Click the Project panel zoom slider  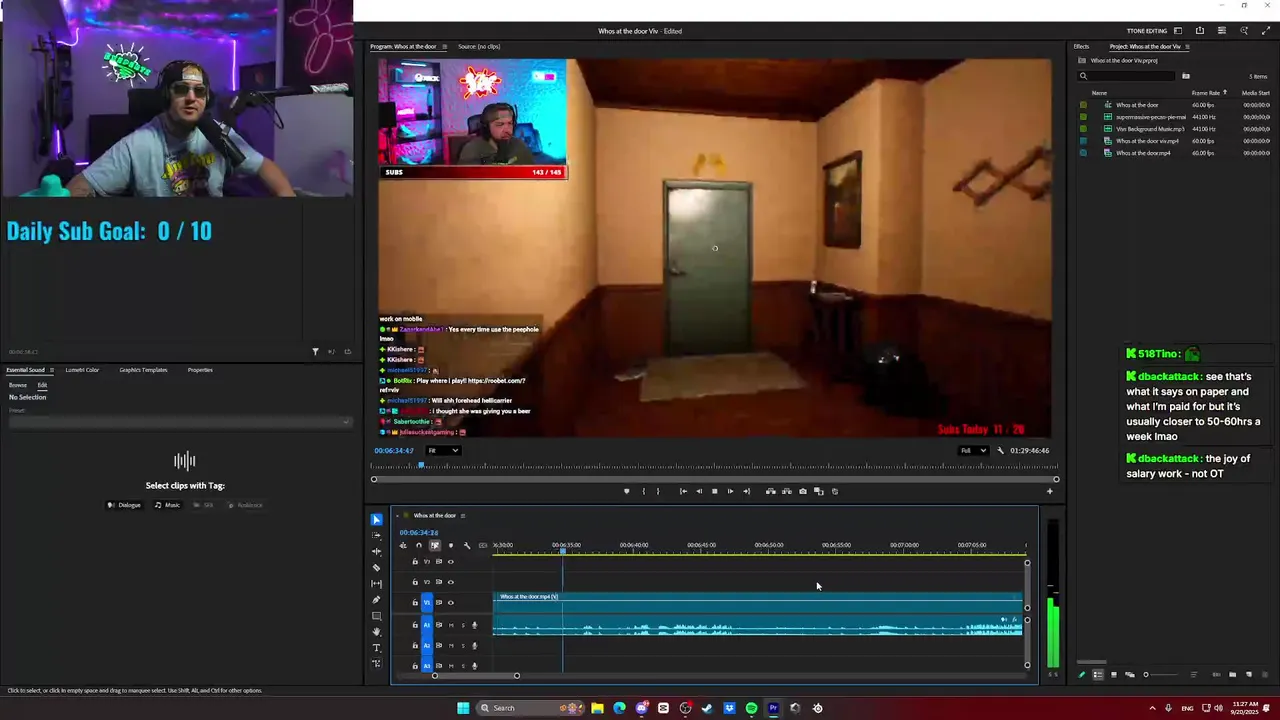pos(1160,675)
